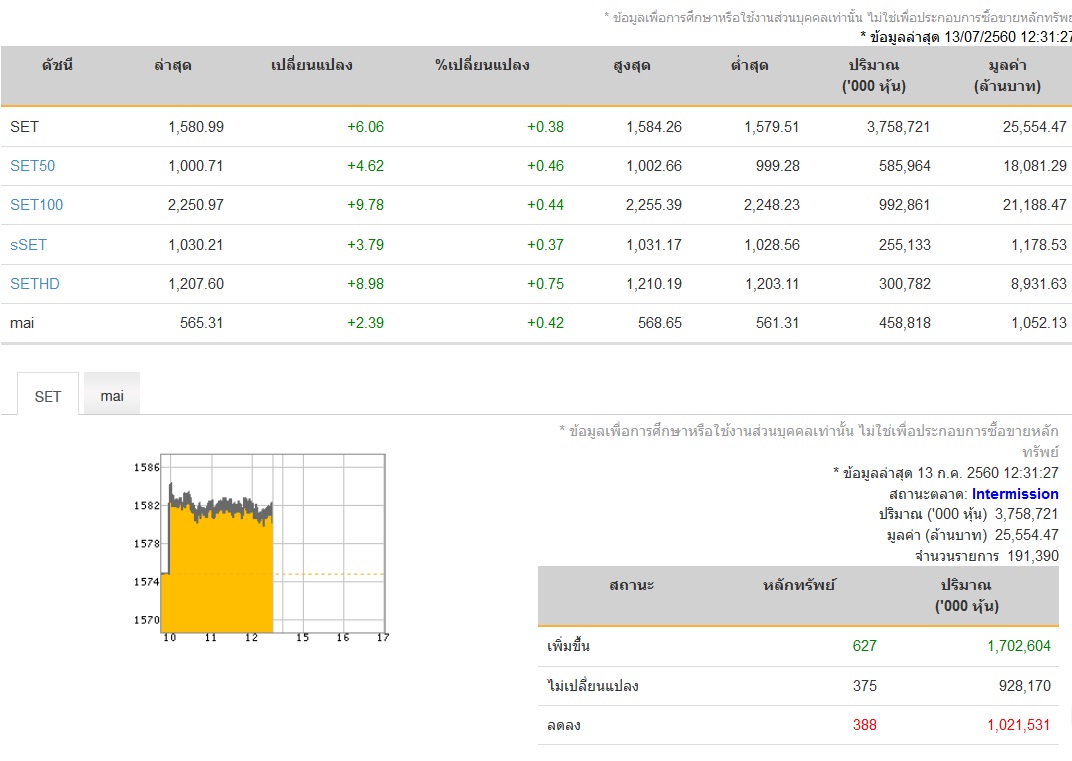Open the SET50 index link
The height and width of the screenshot is (761, 1072).
32,165
